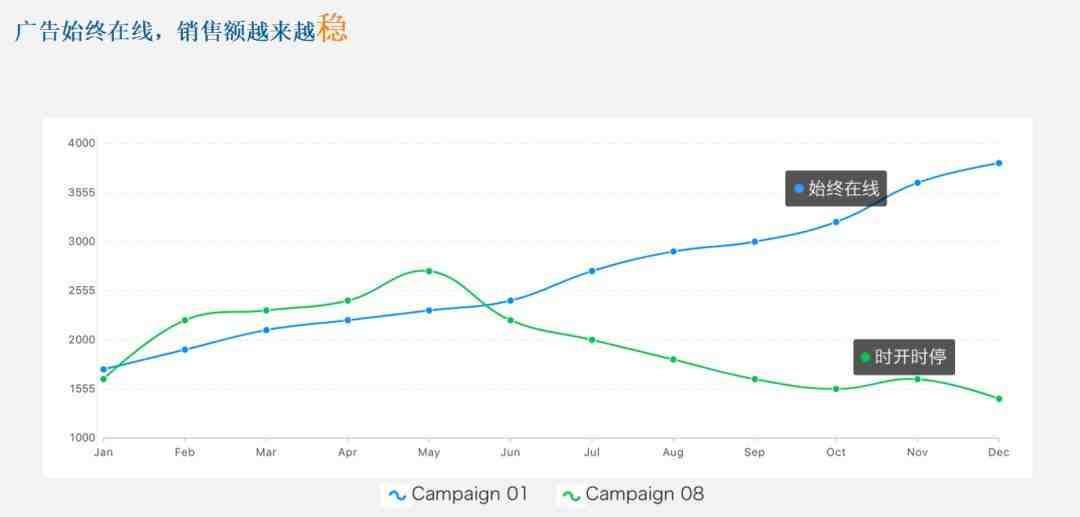Click the 4000 value on y-axis
1080x517 pixels.
81,143
